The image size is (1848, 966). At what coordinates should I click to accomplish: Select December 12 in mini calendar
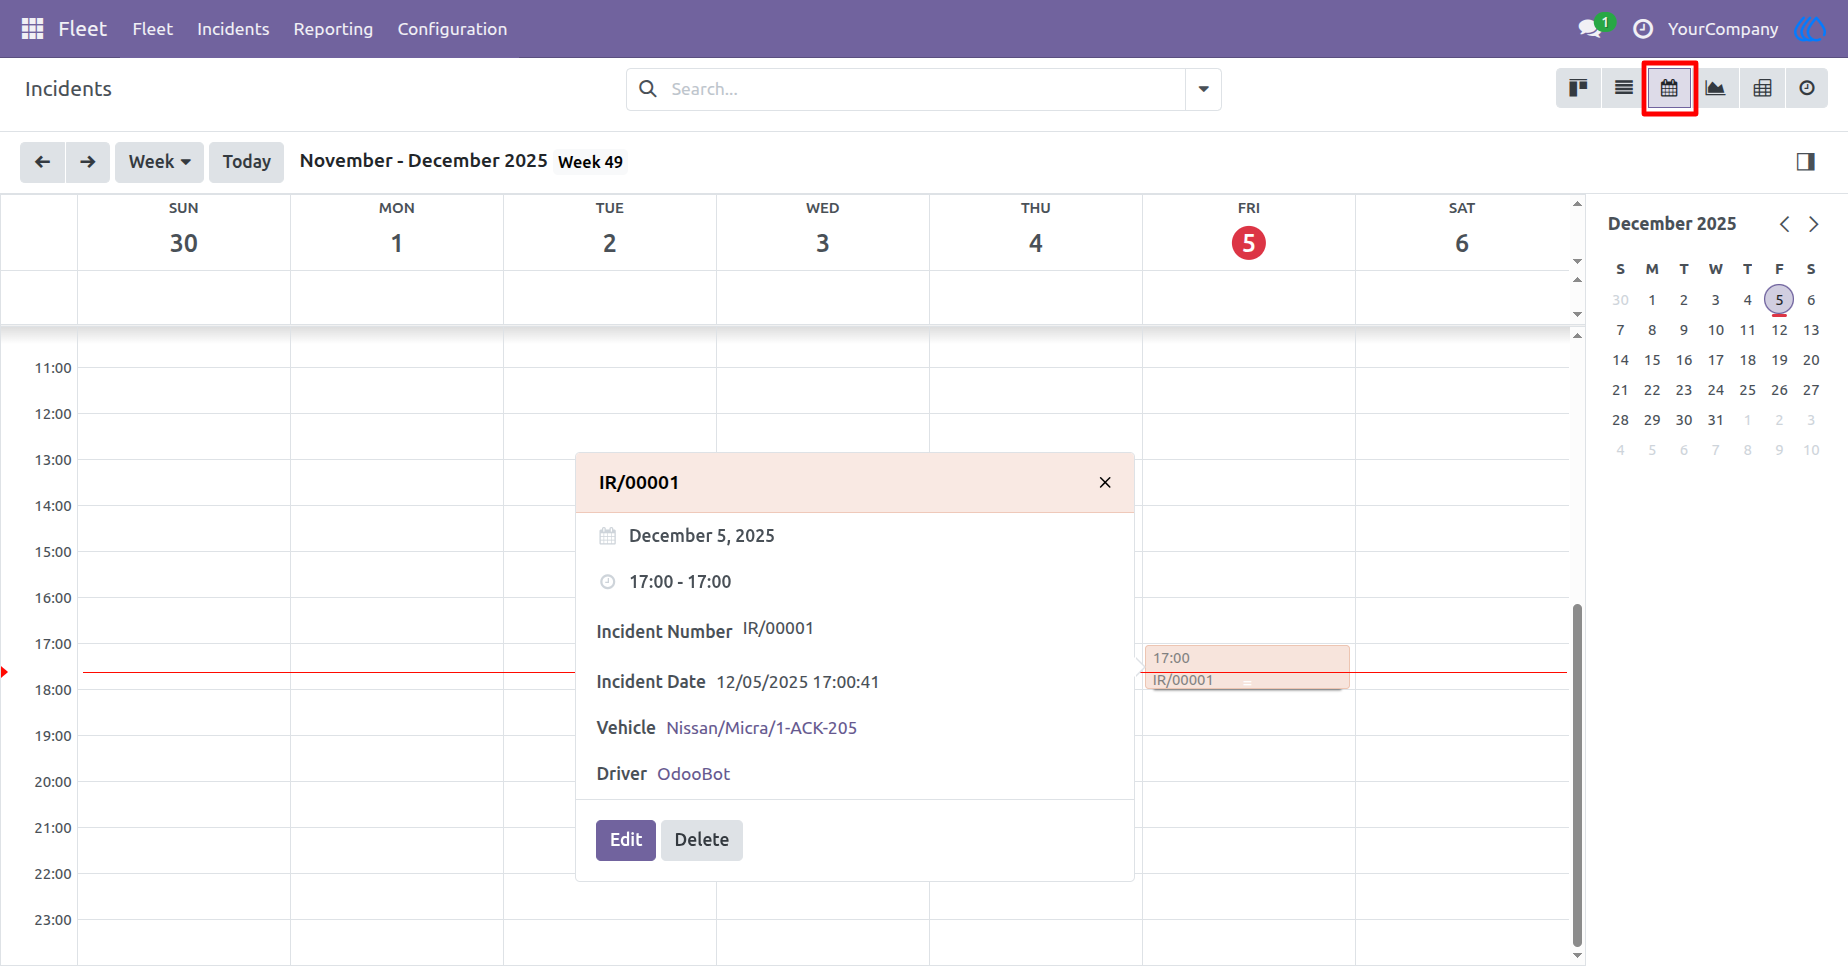click(x=1779, y=330)
